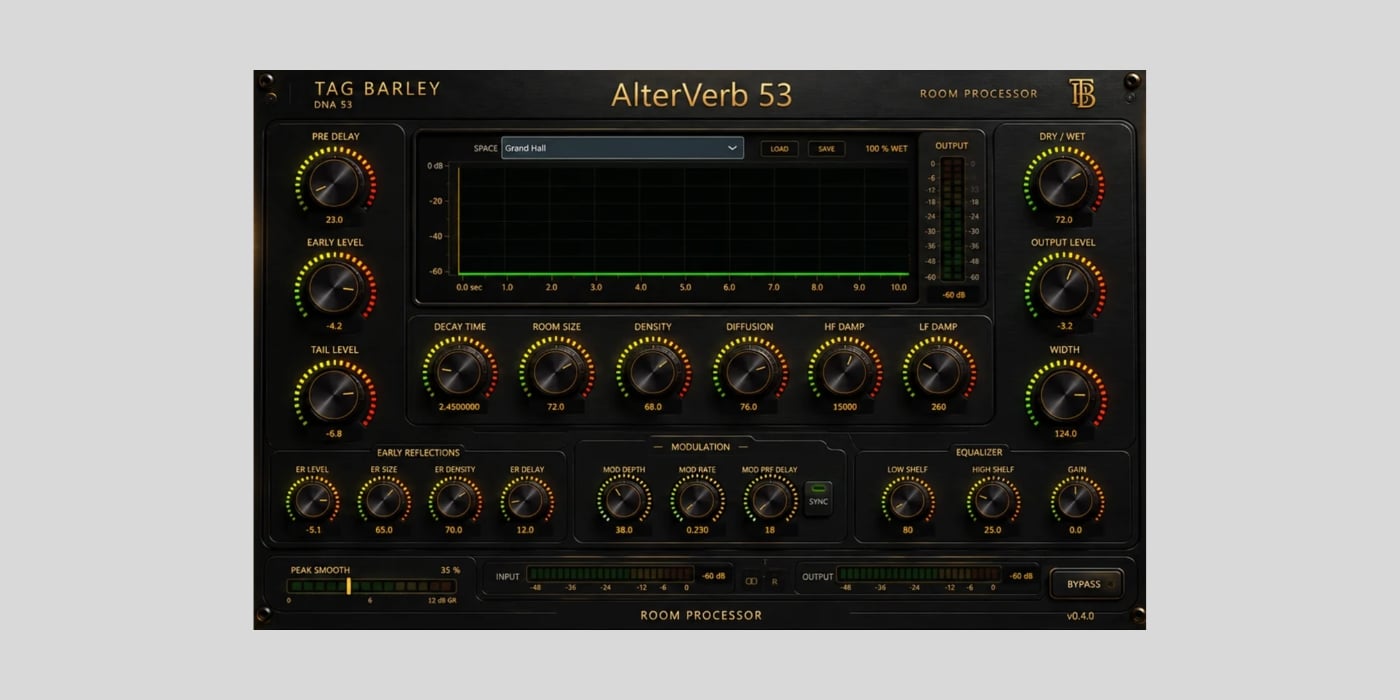
Task: Click the LOAD preset button
Action: [779, 149]
